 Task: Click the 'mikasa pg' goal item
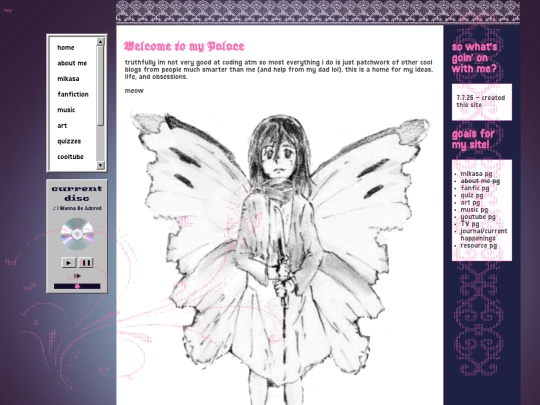476,174
